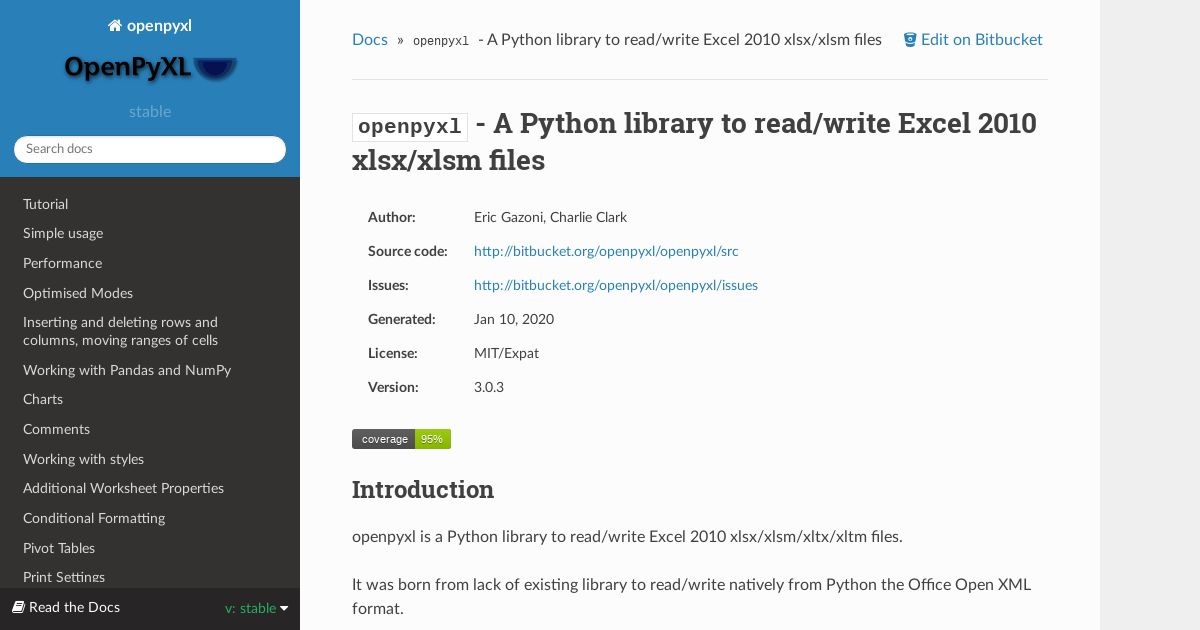Screen dimensions: 1200x630
Task: Navigate to Charts section
Action: pos(43,399)
